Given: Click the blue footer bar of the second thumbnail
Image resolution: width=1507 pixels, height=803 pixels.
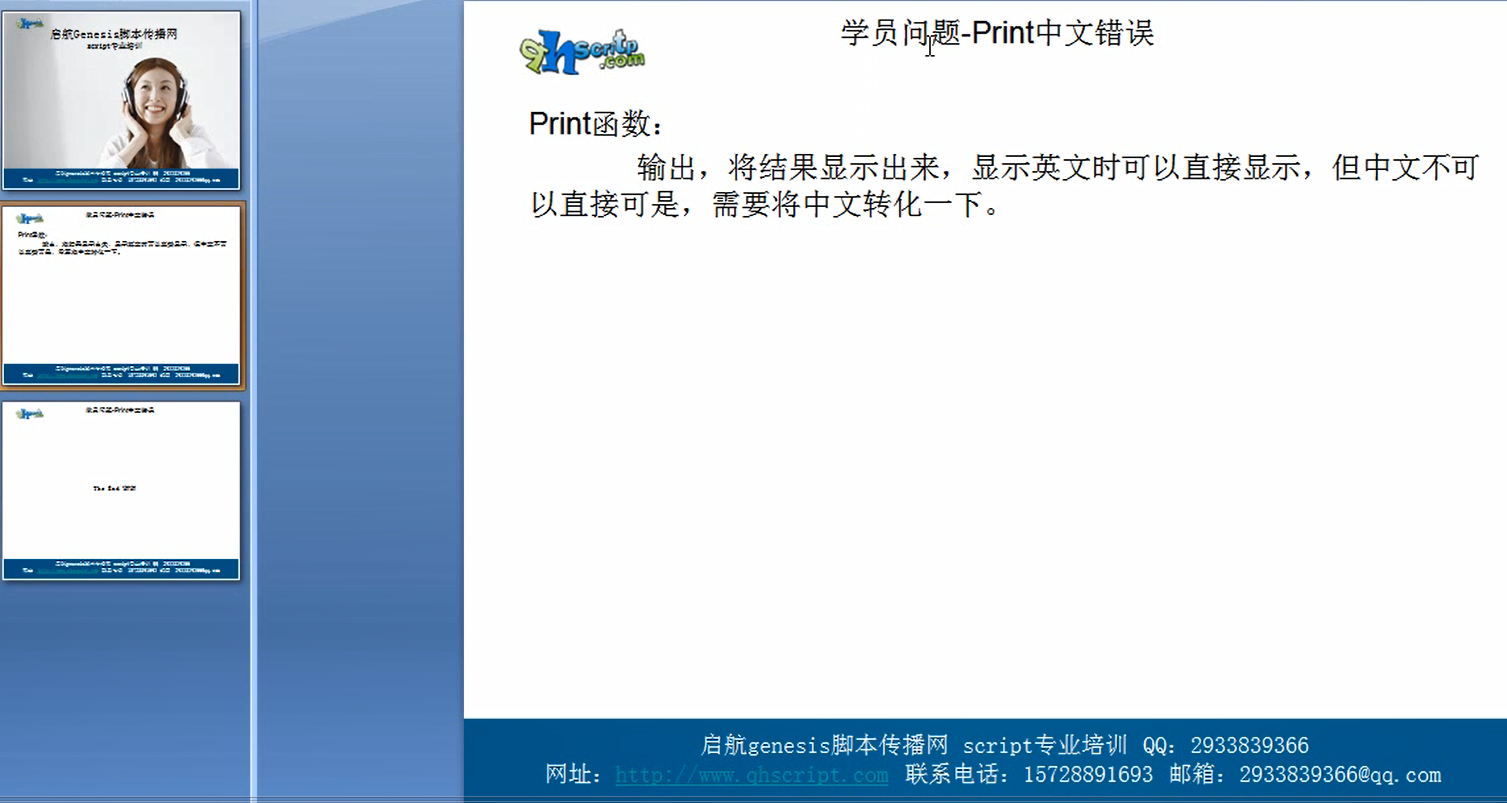Looking at the screenshot, I should coord(121,374).
